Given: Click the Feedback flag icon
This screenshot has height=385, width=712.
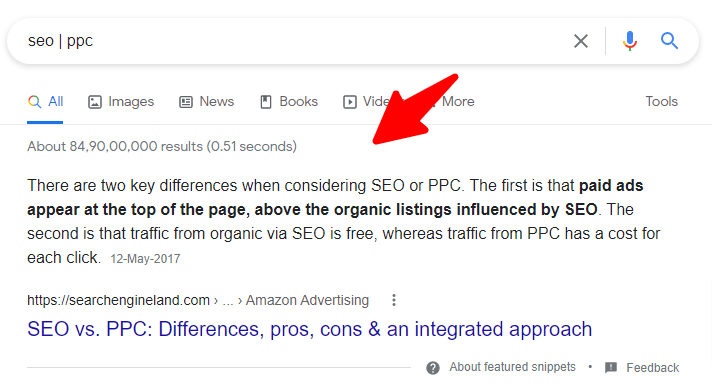Looking at the screenshot, I should (x=611, y=367).
